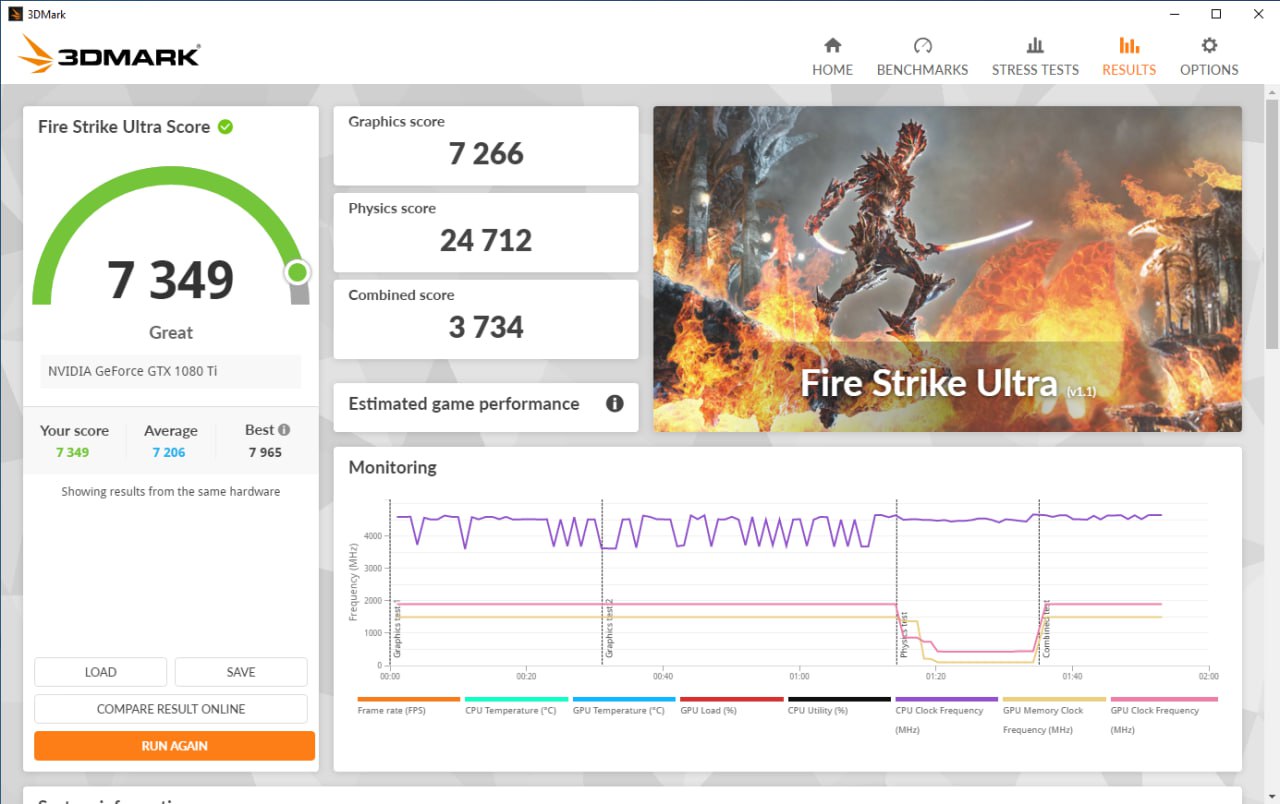Click the Great rating label
Viewport: 1280px width, 804px height.
pos(171,333)
